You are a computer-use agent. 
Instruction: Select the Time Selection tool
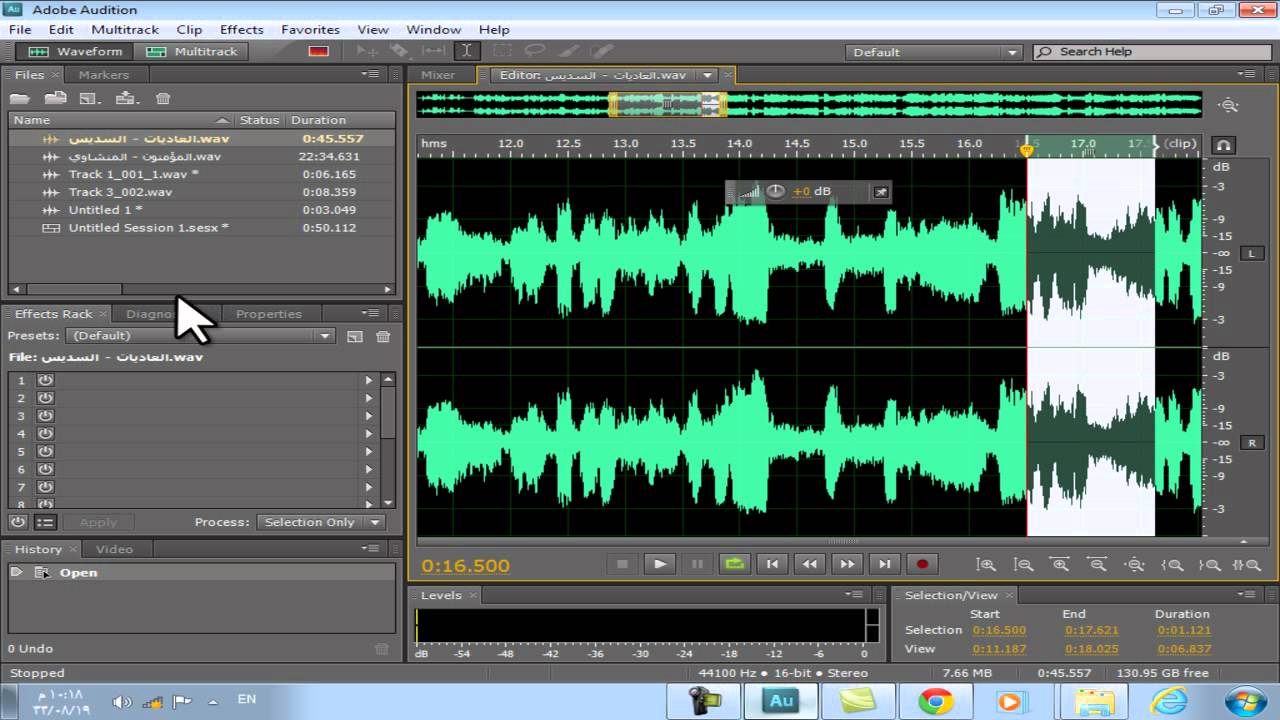click(467, 51)
